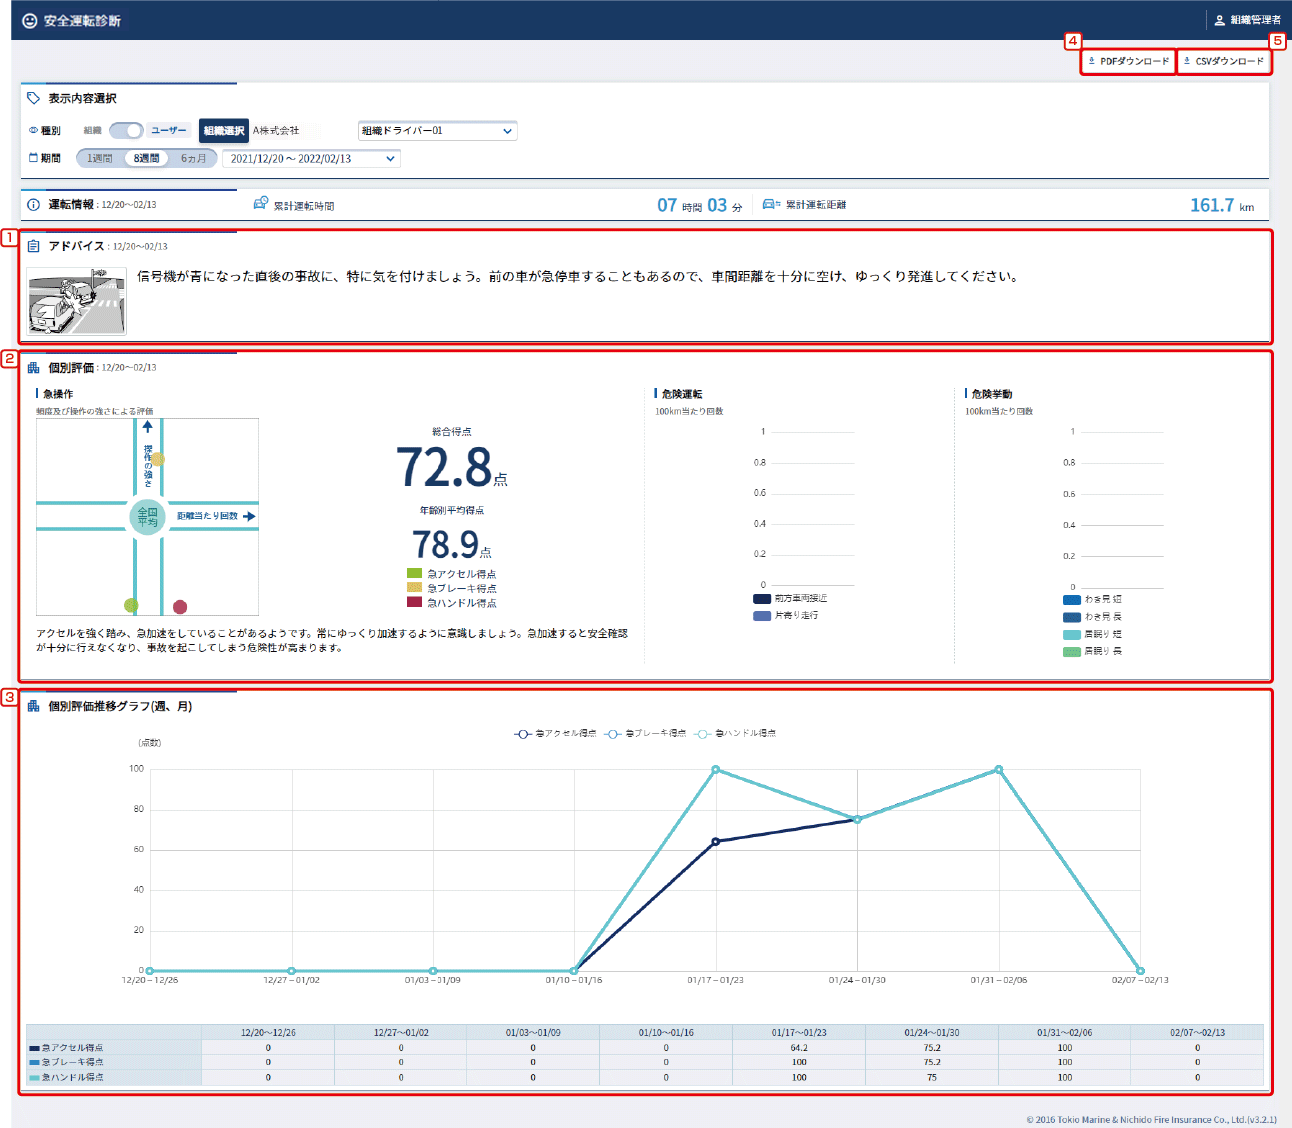Toggle 急アクセル得点 series in chart legend
The image size is (1292, 1128).
[555, 734]
